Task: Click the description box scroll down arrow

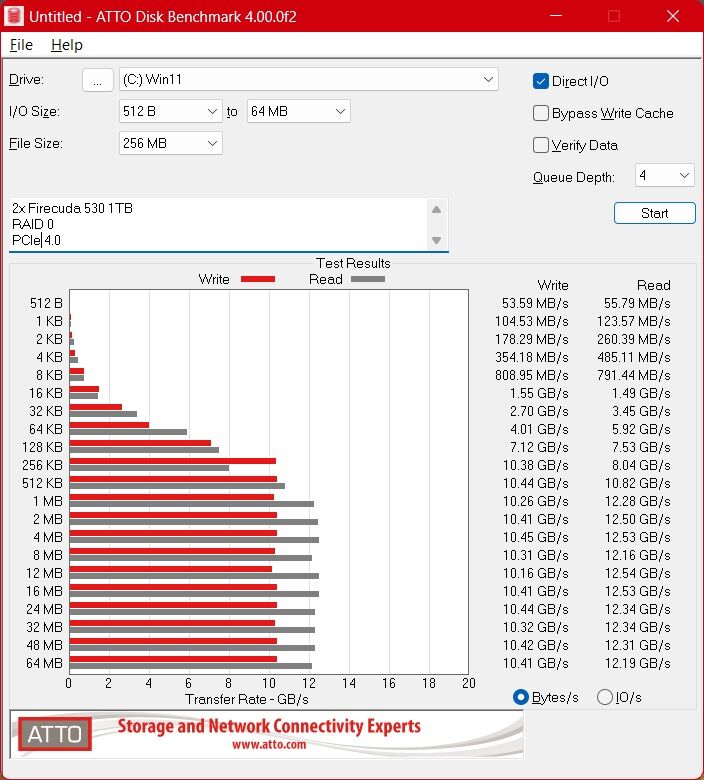Action: (x=436, y=240)
